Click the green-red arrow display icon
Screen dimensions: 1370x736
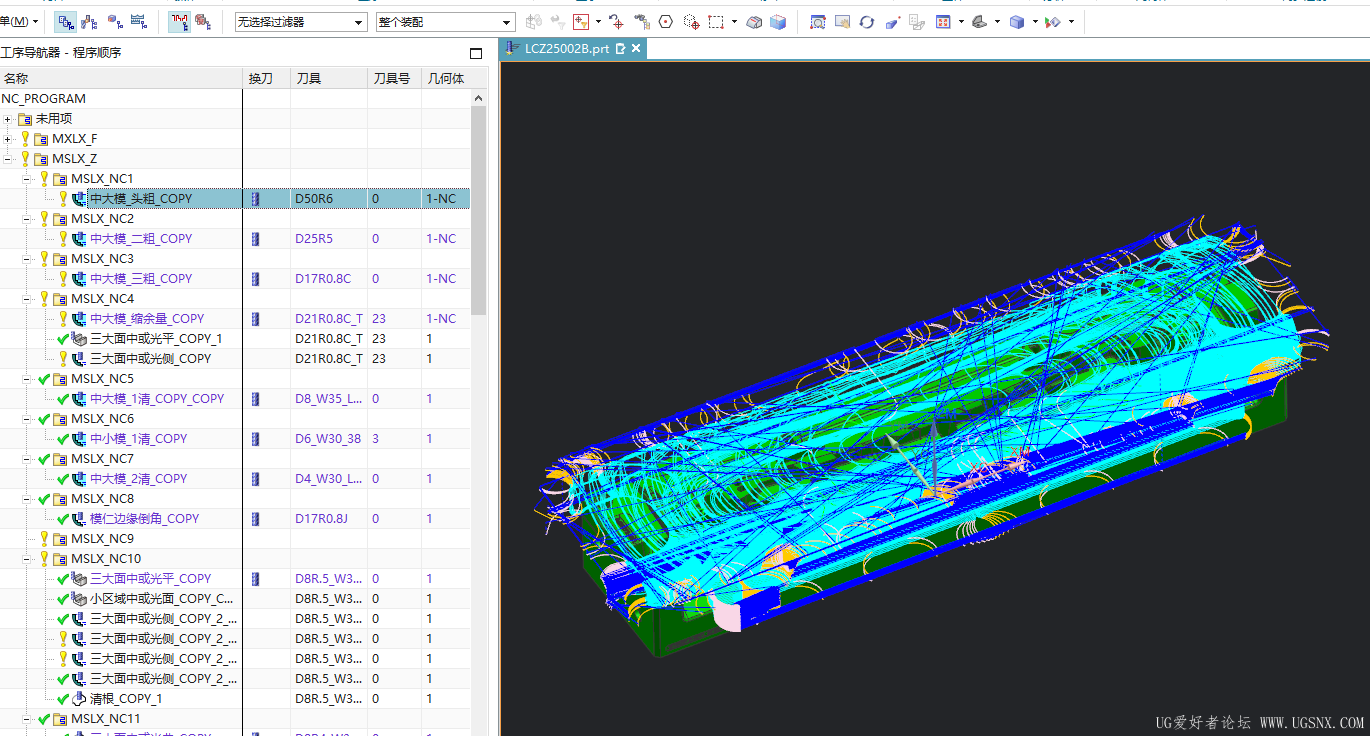(x=1053, y=21)
